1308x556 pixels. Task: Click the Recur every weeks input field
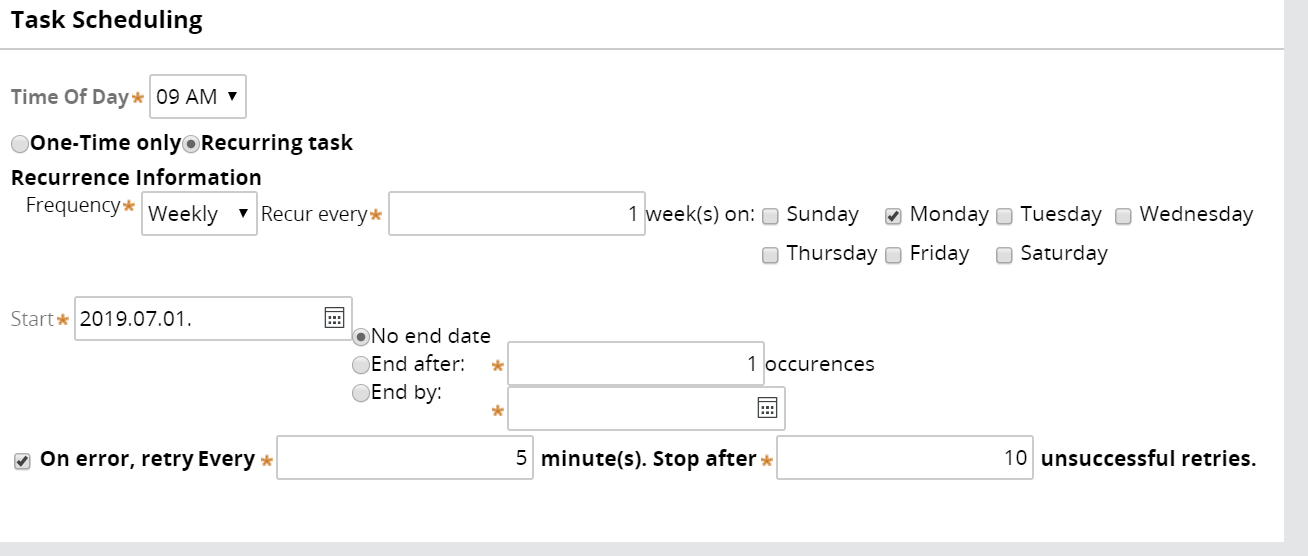517,214
